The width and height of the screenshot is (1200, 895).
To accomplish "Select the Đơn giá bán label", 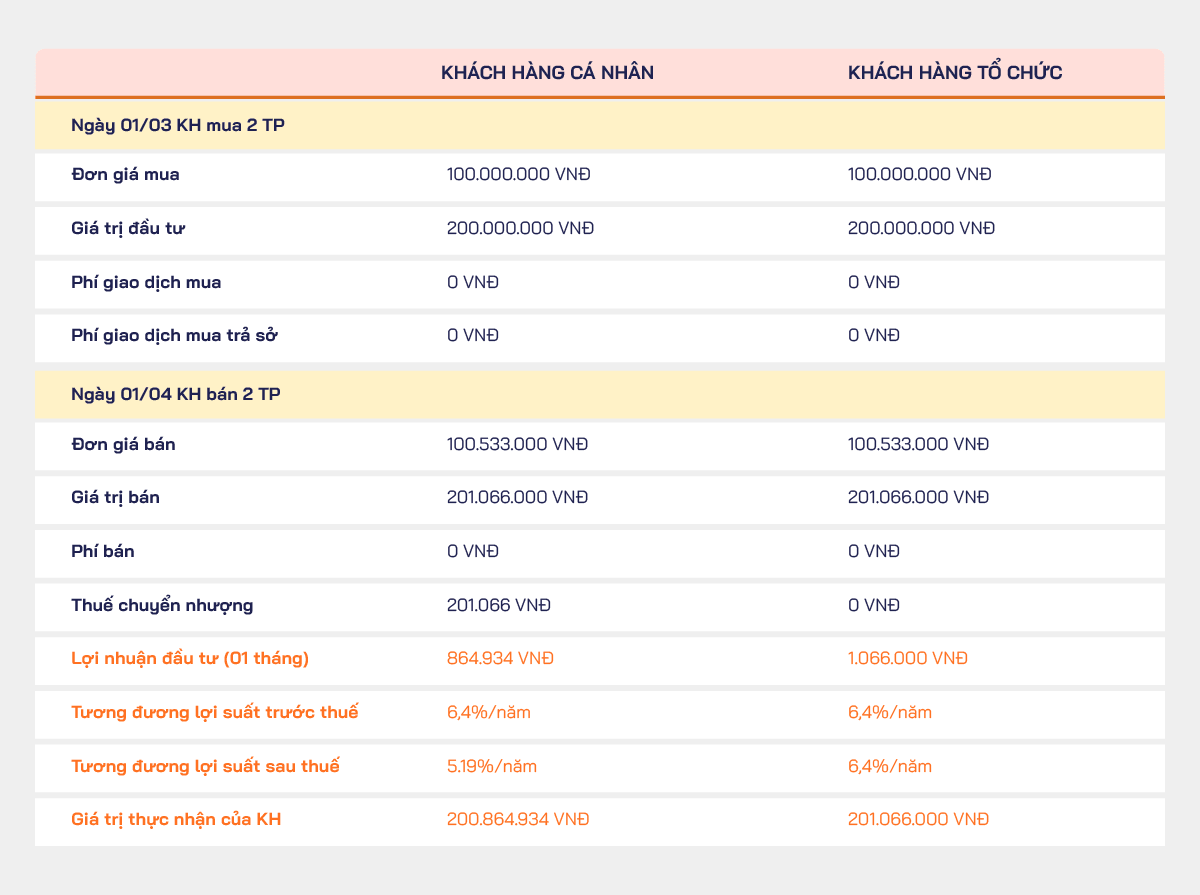I will click(x=123, y=444).
